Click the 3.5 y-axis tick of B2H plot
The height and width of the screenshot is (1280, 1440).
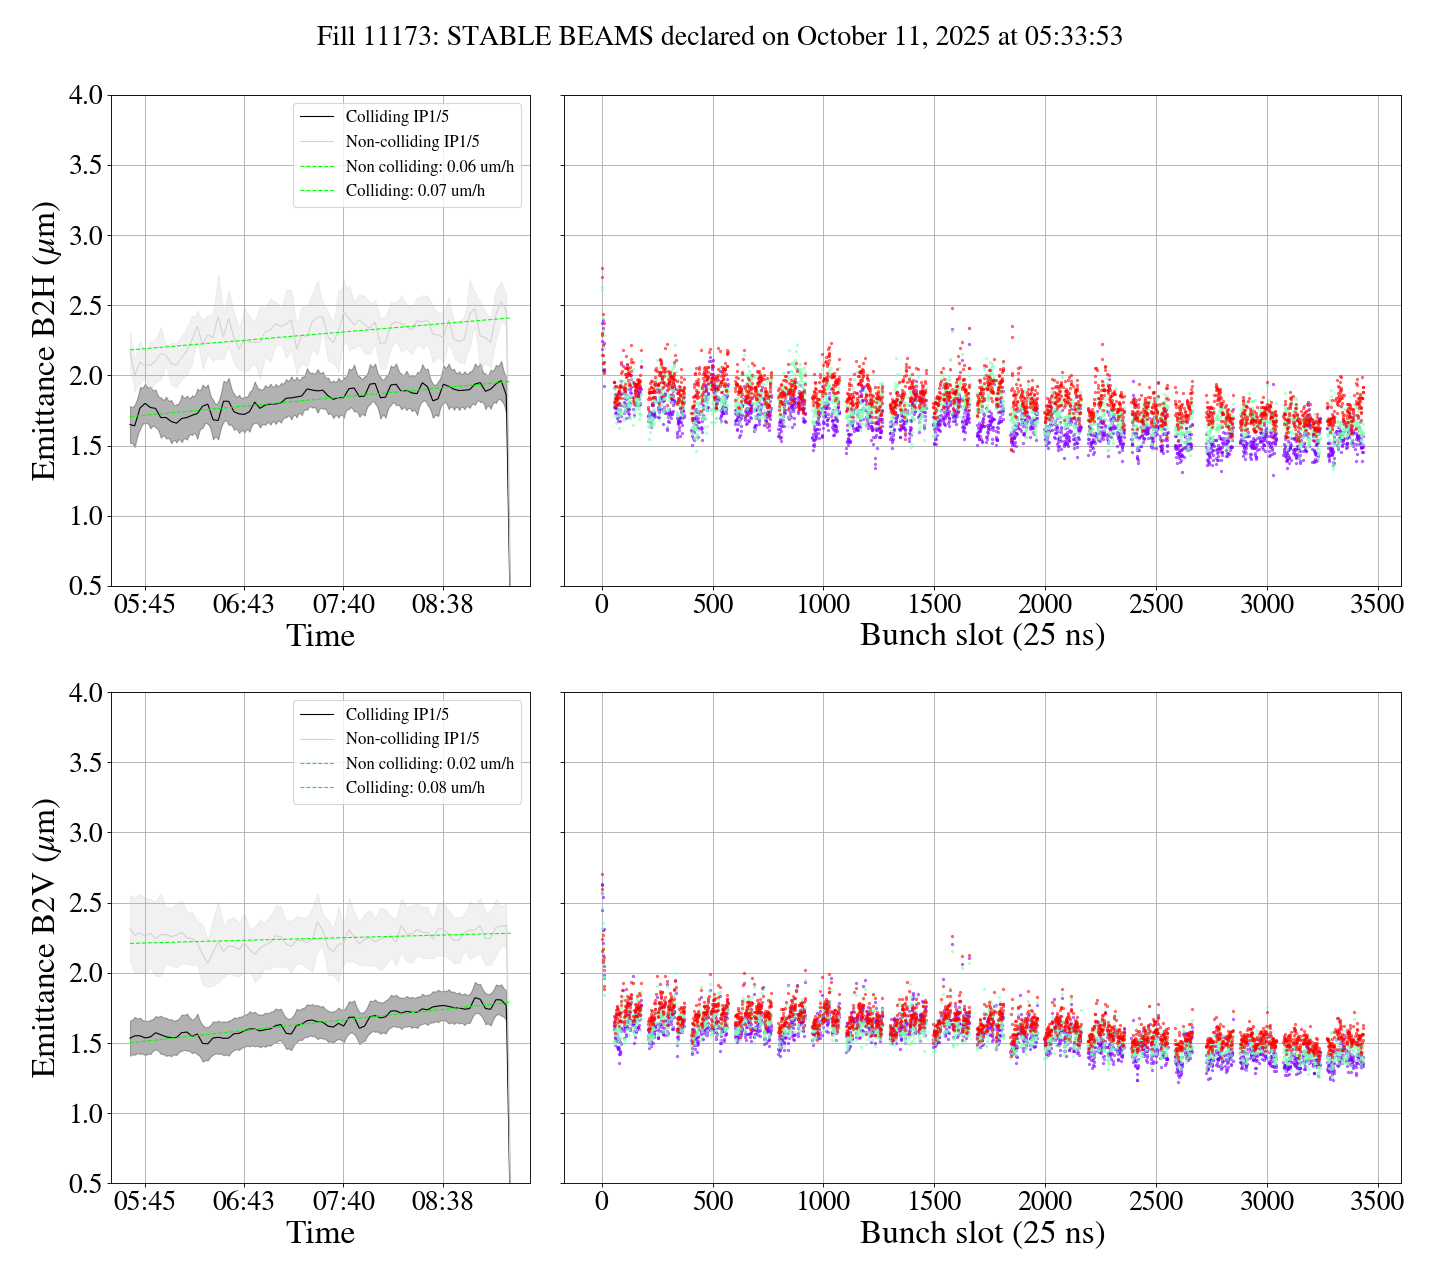click(x=84, y=165)
